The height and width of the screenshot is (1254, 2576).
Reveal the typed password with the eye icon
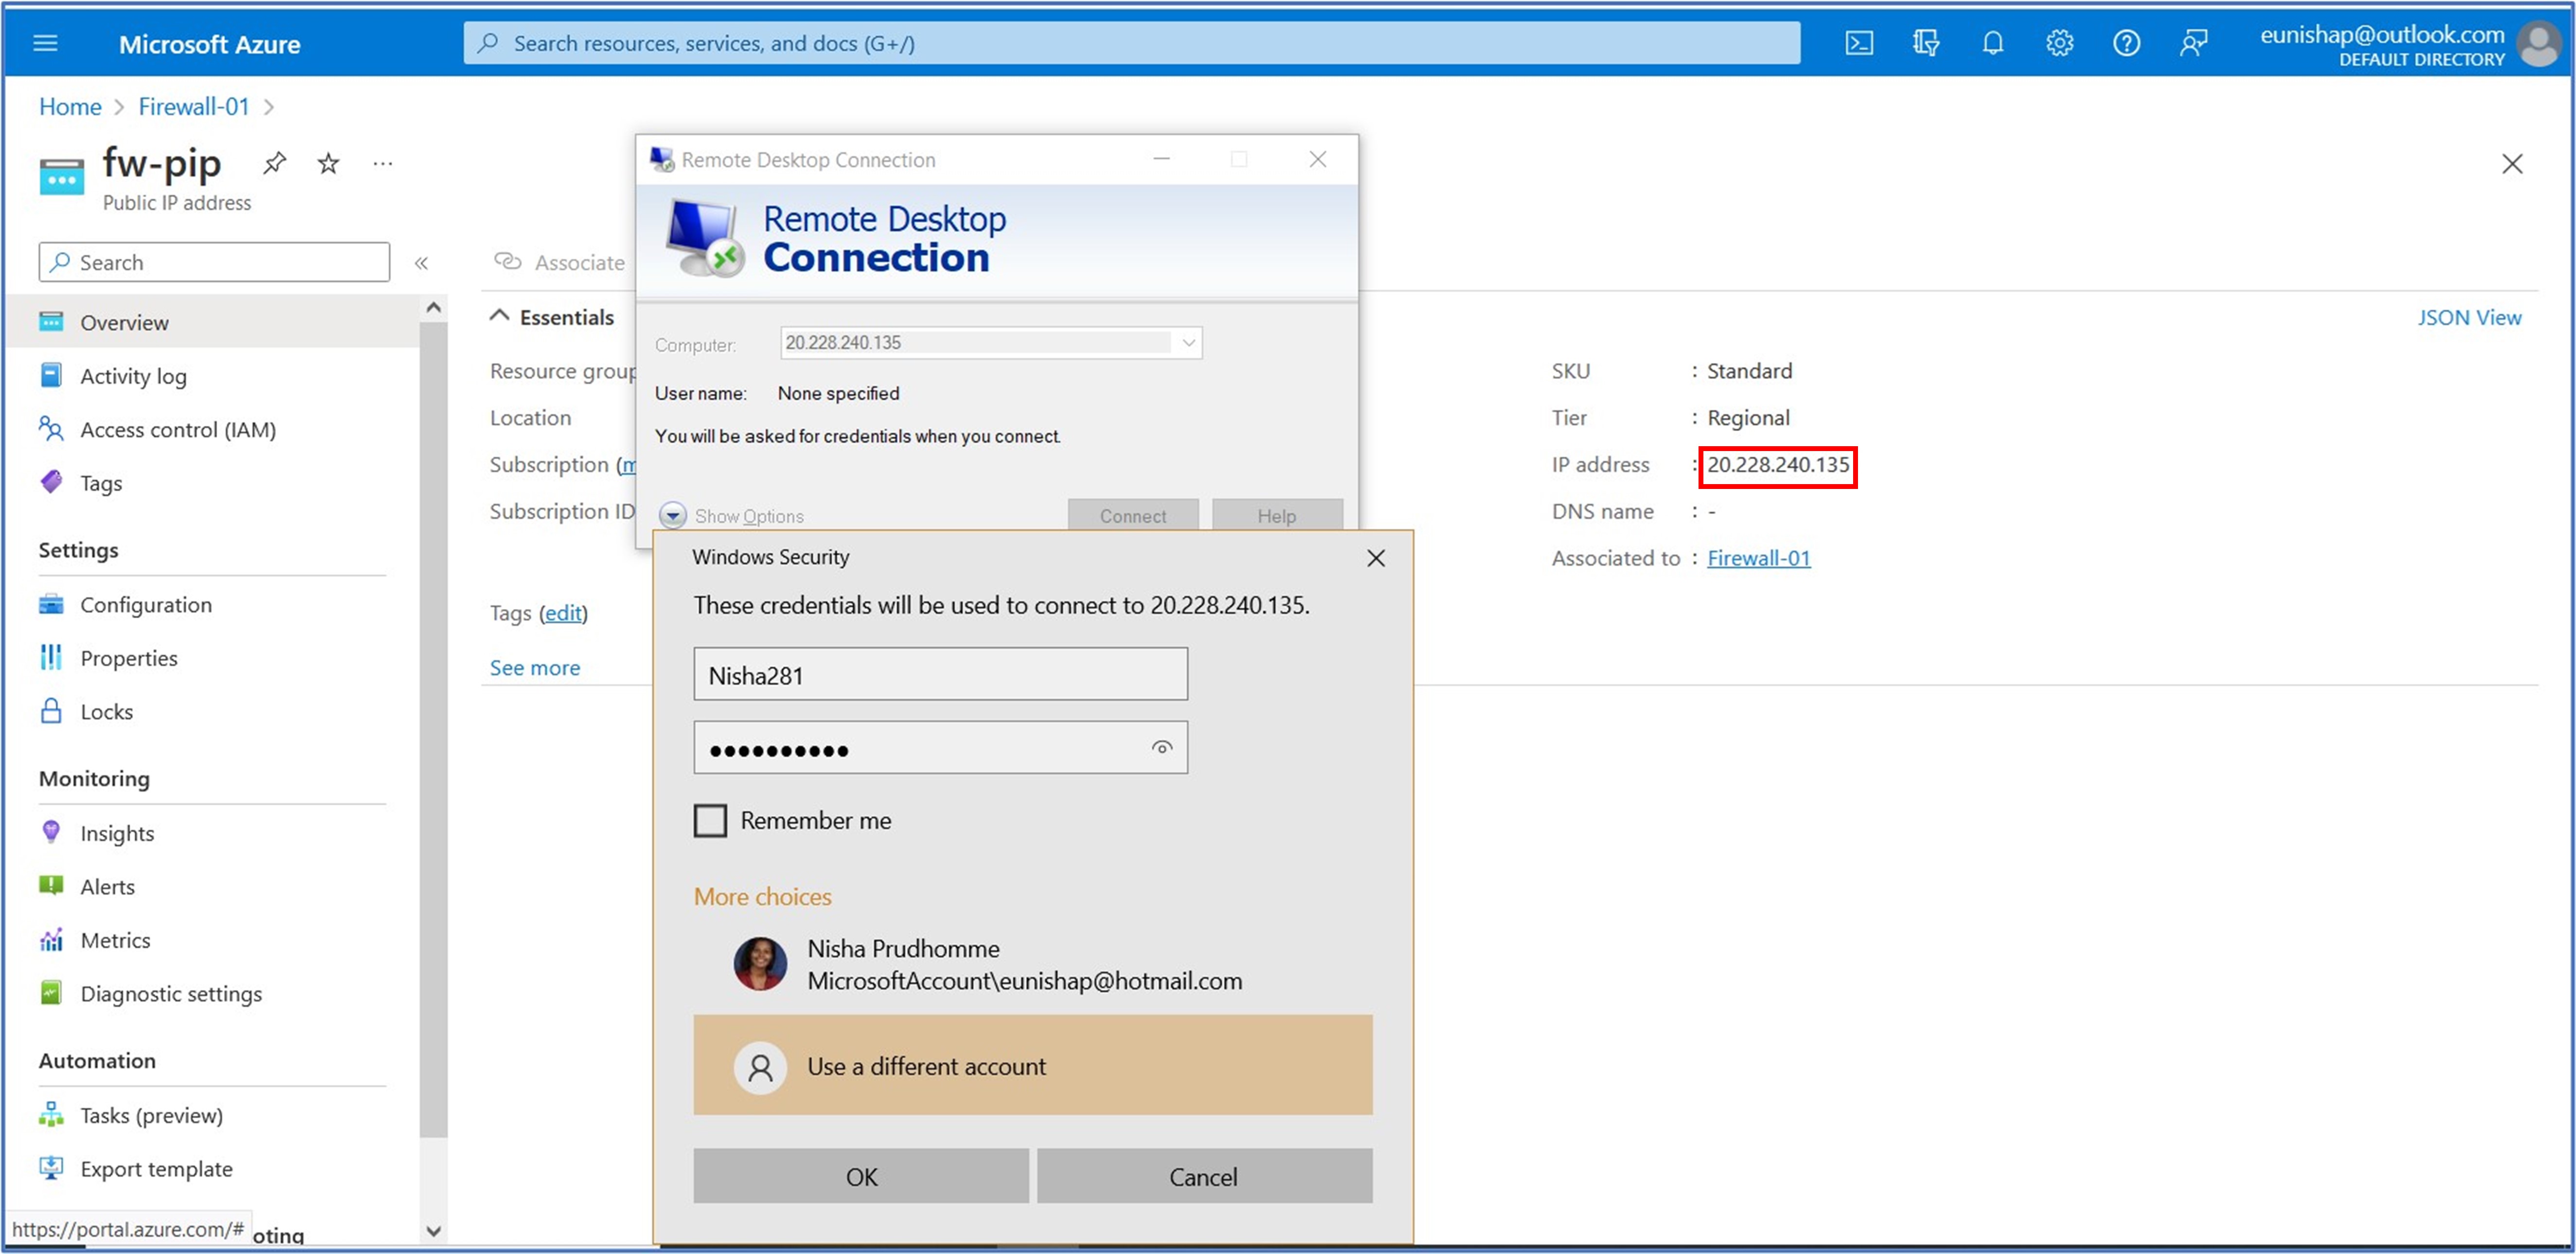[1161, 747]
